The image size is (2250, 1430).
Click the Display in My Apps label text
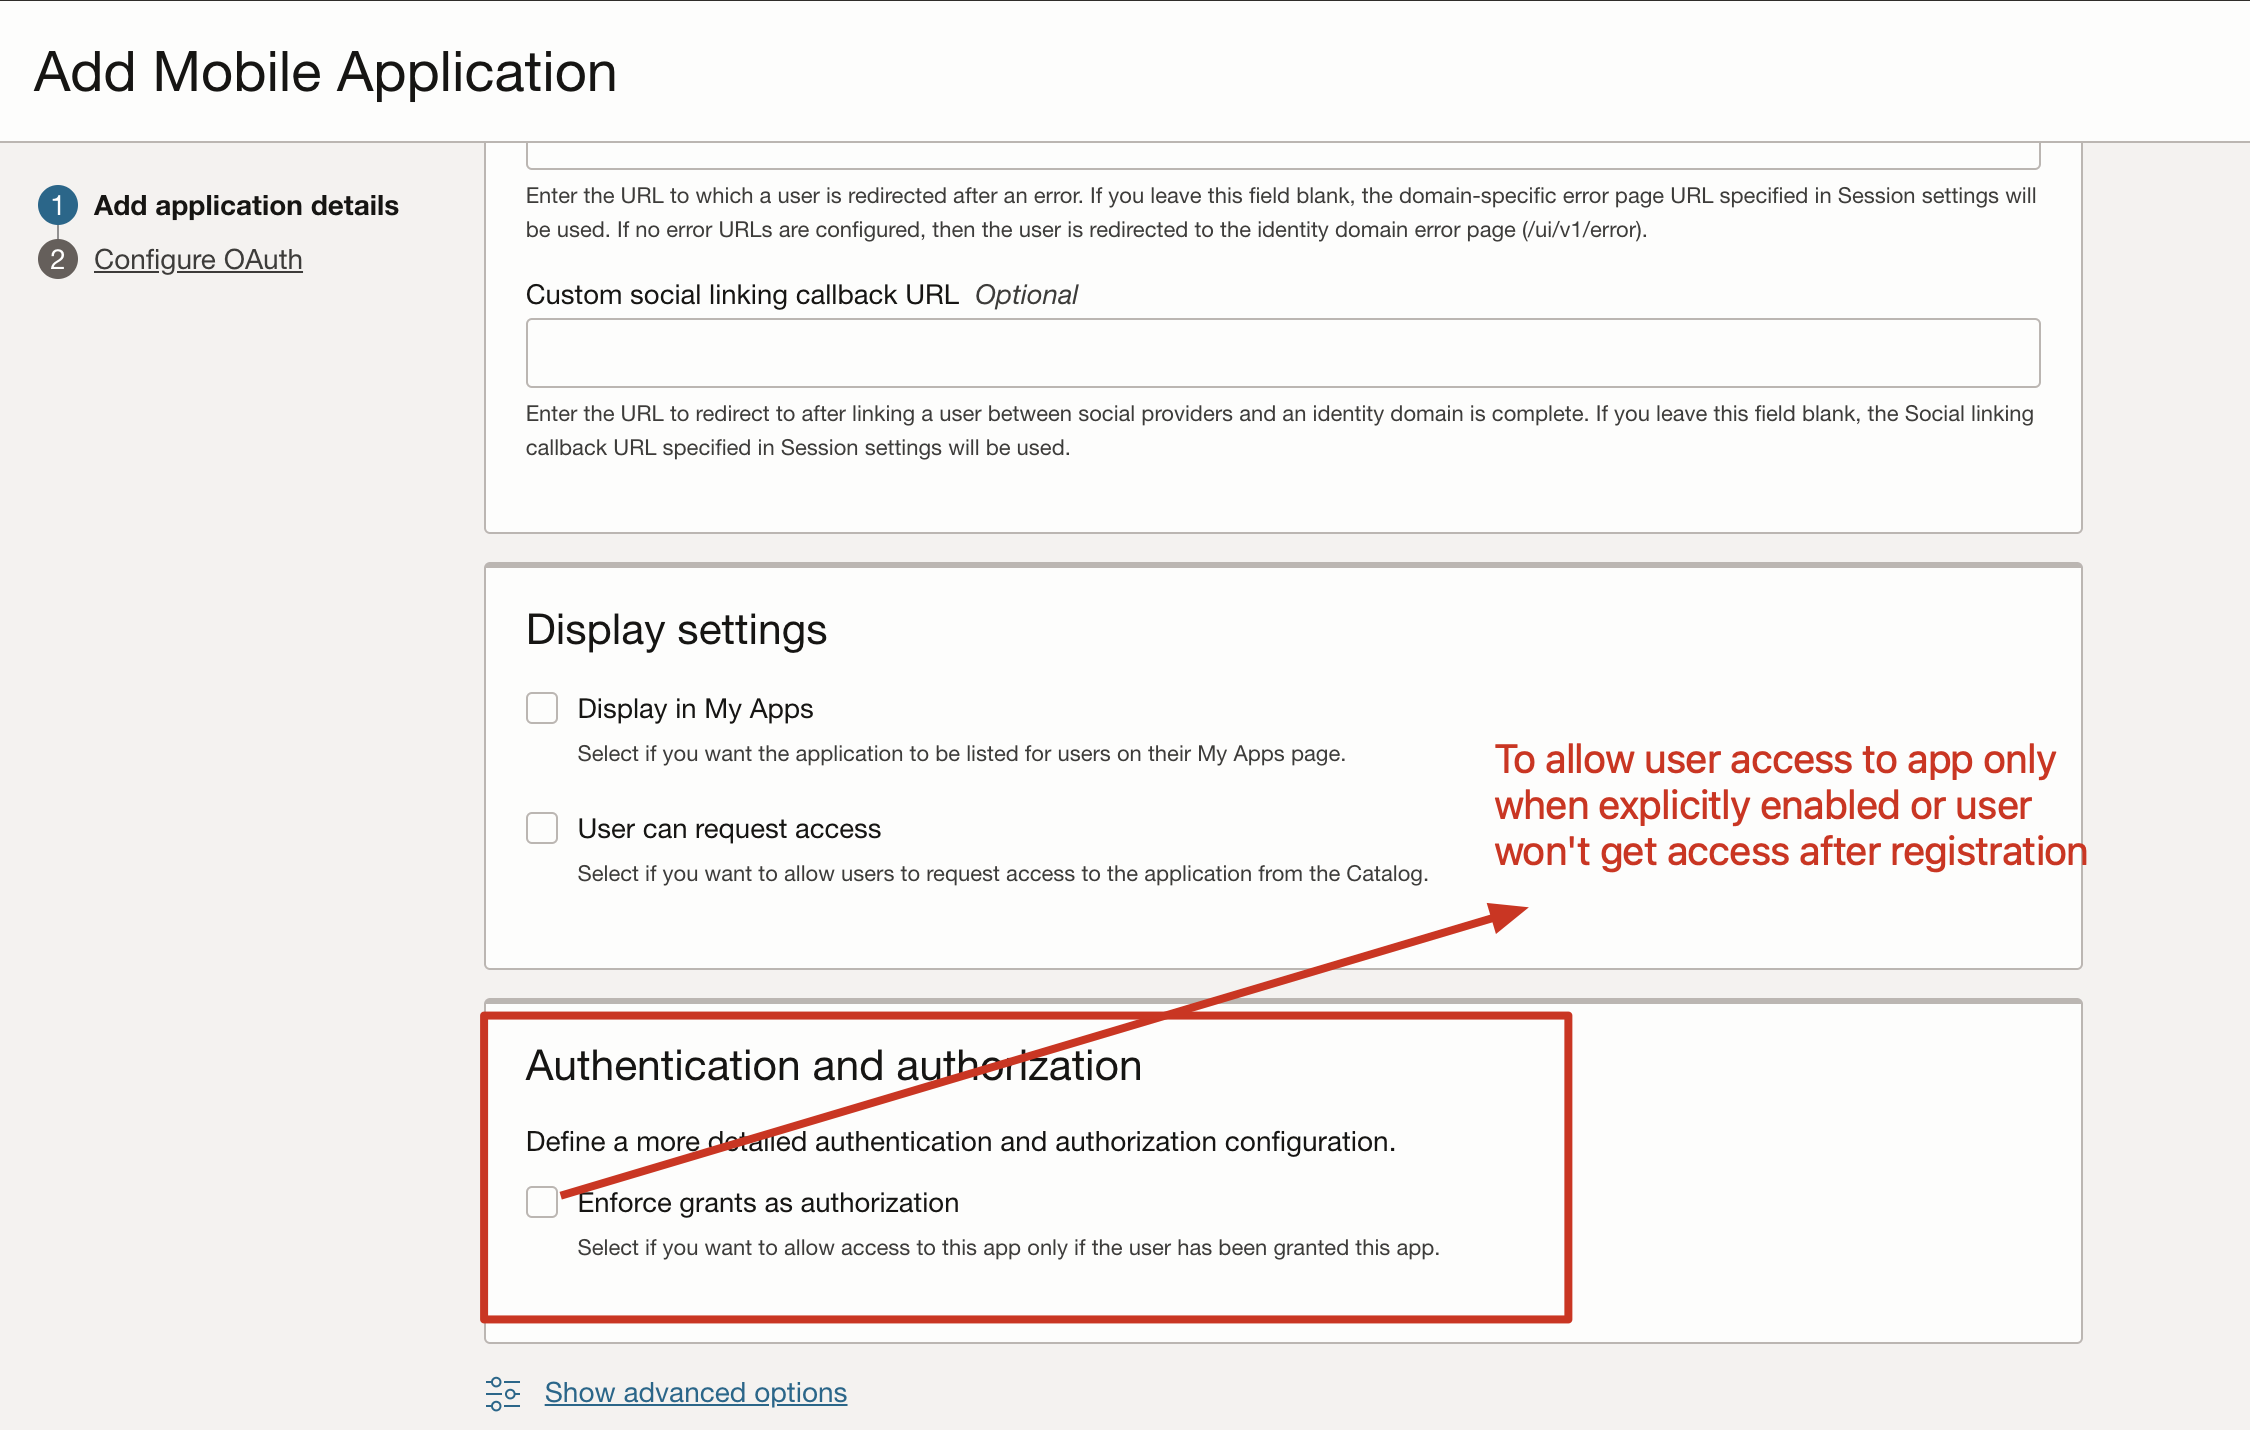click(695, 708)
